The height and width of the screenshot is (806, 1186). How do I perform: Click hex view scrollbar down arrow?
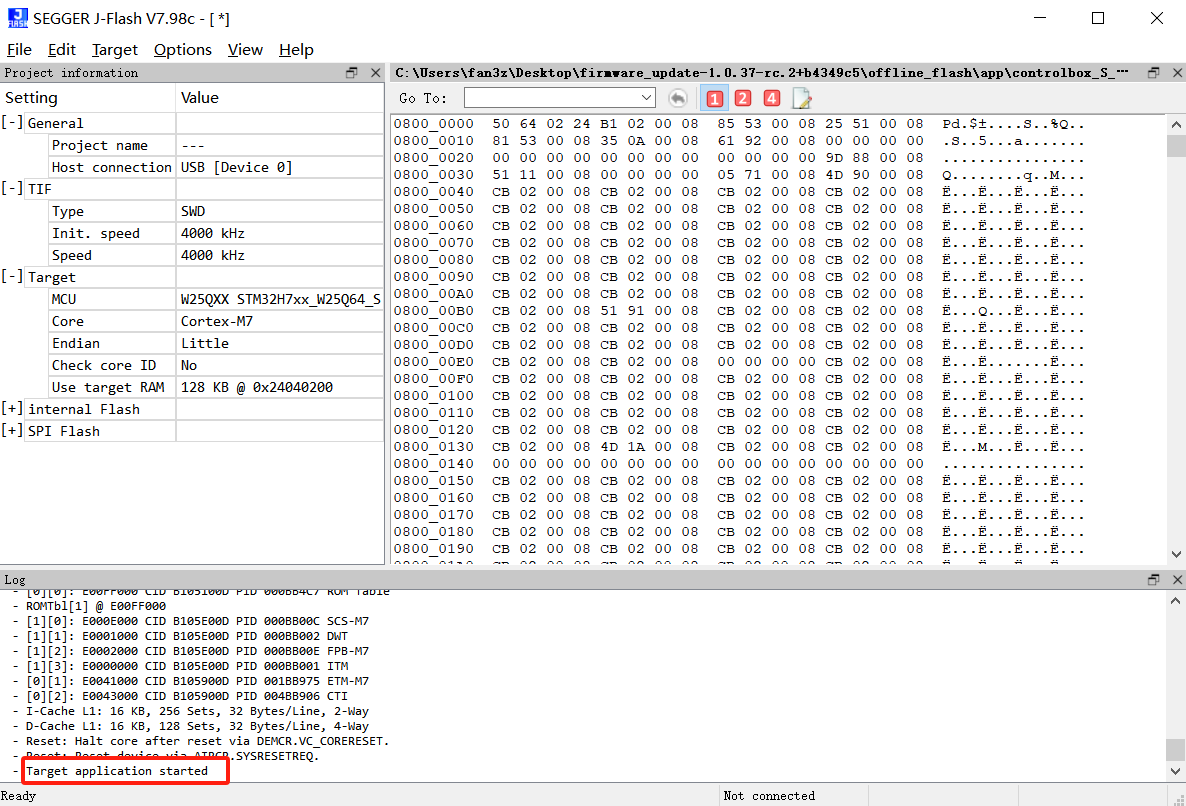point(1175,554)
